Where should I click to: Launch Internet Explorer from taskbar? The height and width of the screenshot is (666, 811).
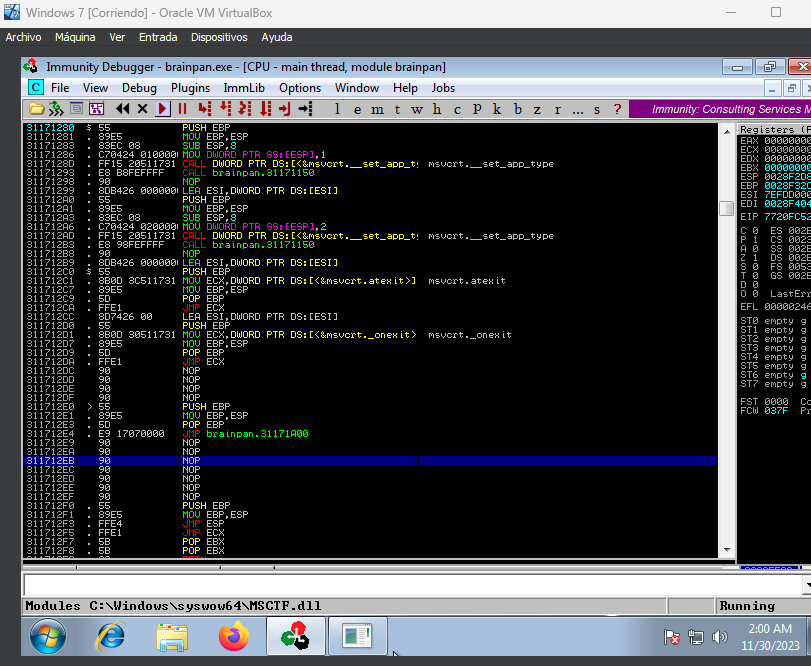coord(110,636)
